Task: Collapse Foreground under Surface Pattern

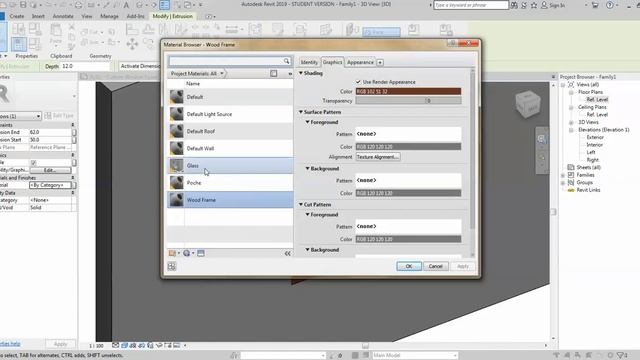Action: (307, 122)
